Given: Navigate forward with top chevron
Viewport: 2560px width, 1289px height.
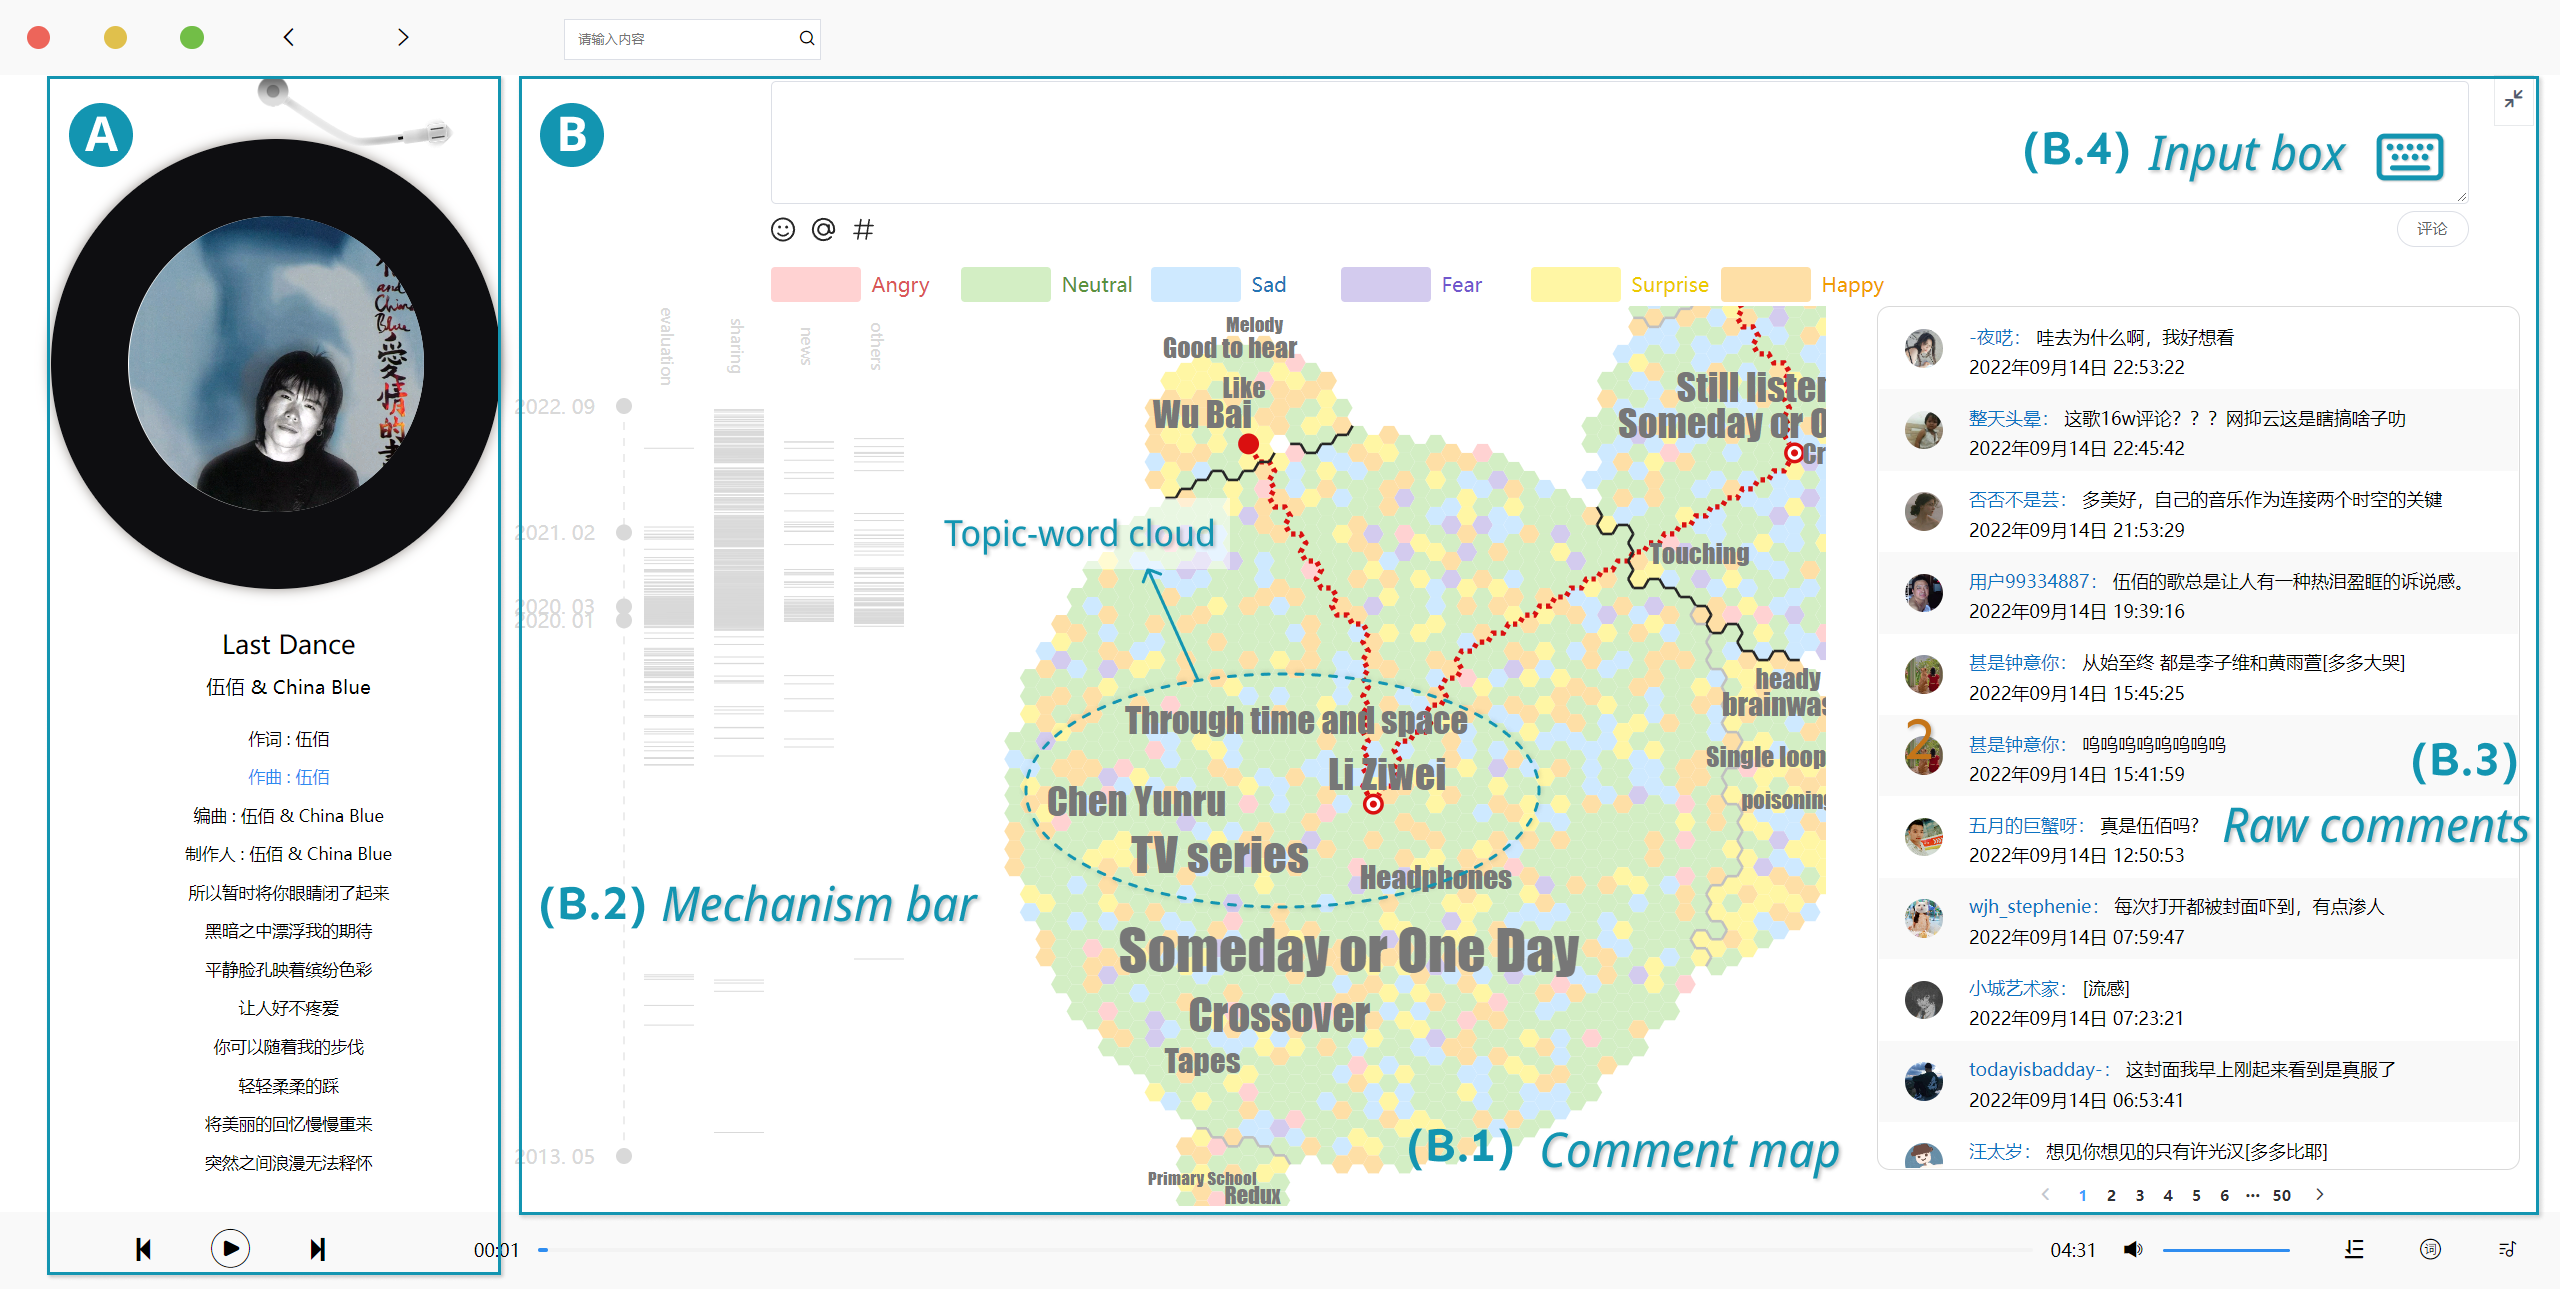Looking at the screenshot, I should (403, 38).
